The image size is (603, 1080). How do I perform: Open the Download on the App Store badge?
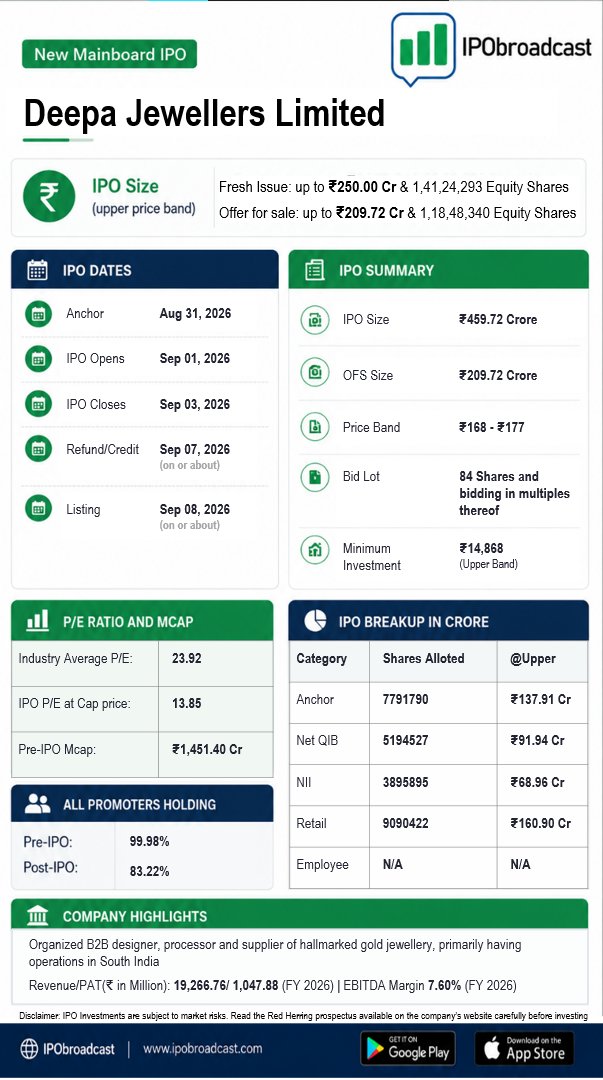coord(524,1048)
